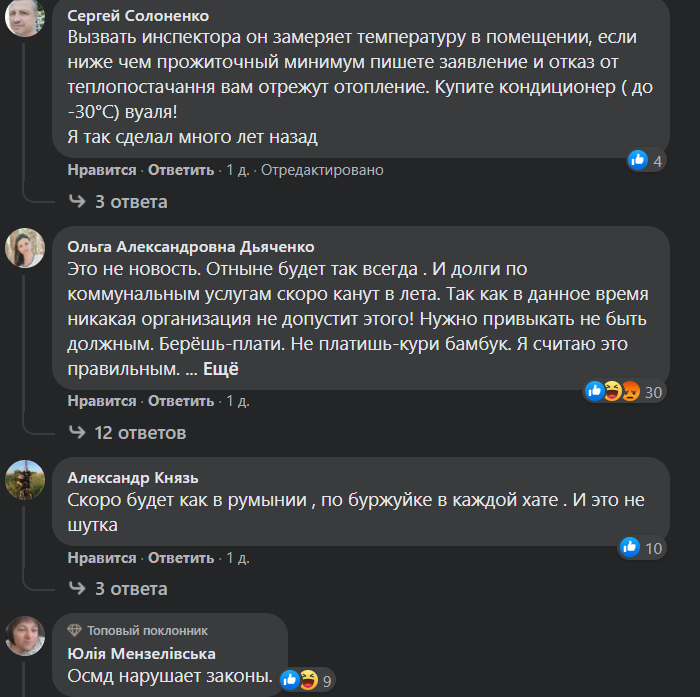700x697 pixels.
Task: Click the reply arrow icon beside '12 ответов'
Action: coord(77,433)
